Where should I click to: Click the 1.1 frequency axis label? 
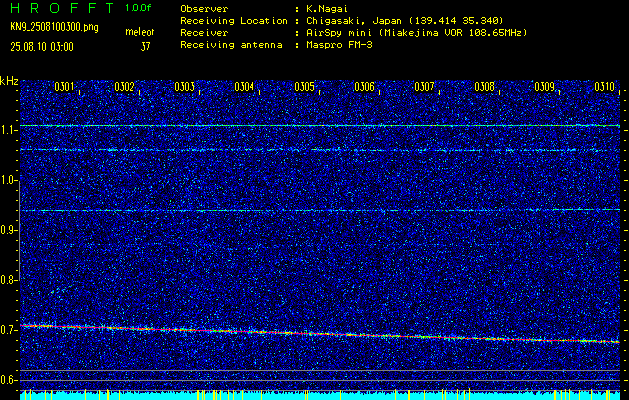pos(8,130)
